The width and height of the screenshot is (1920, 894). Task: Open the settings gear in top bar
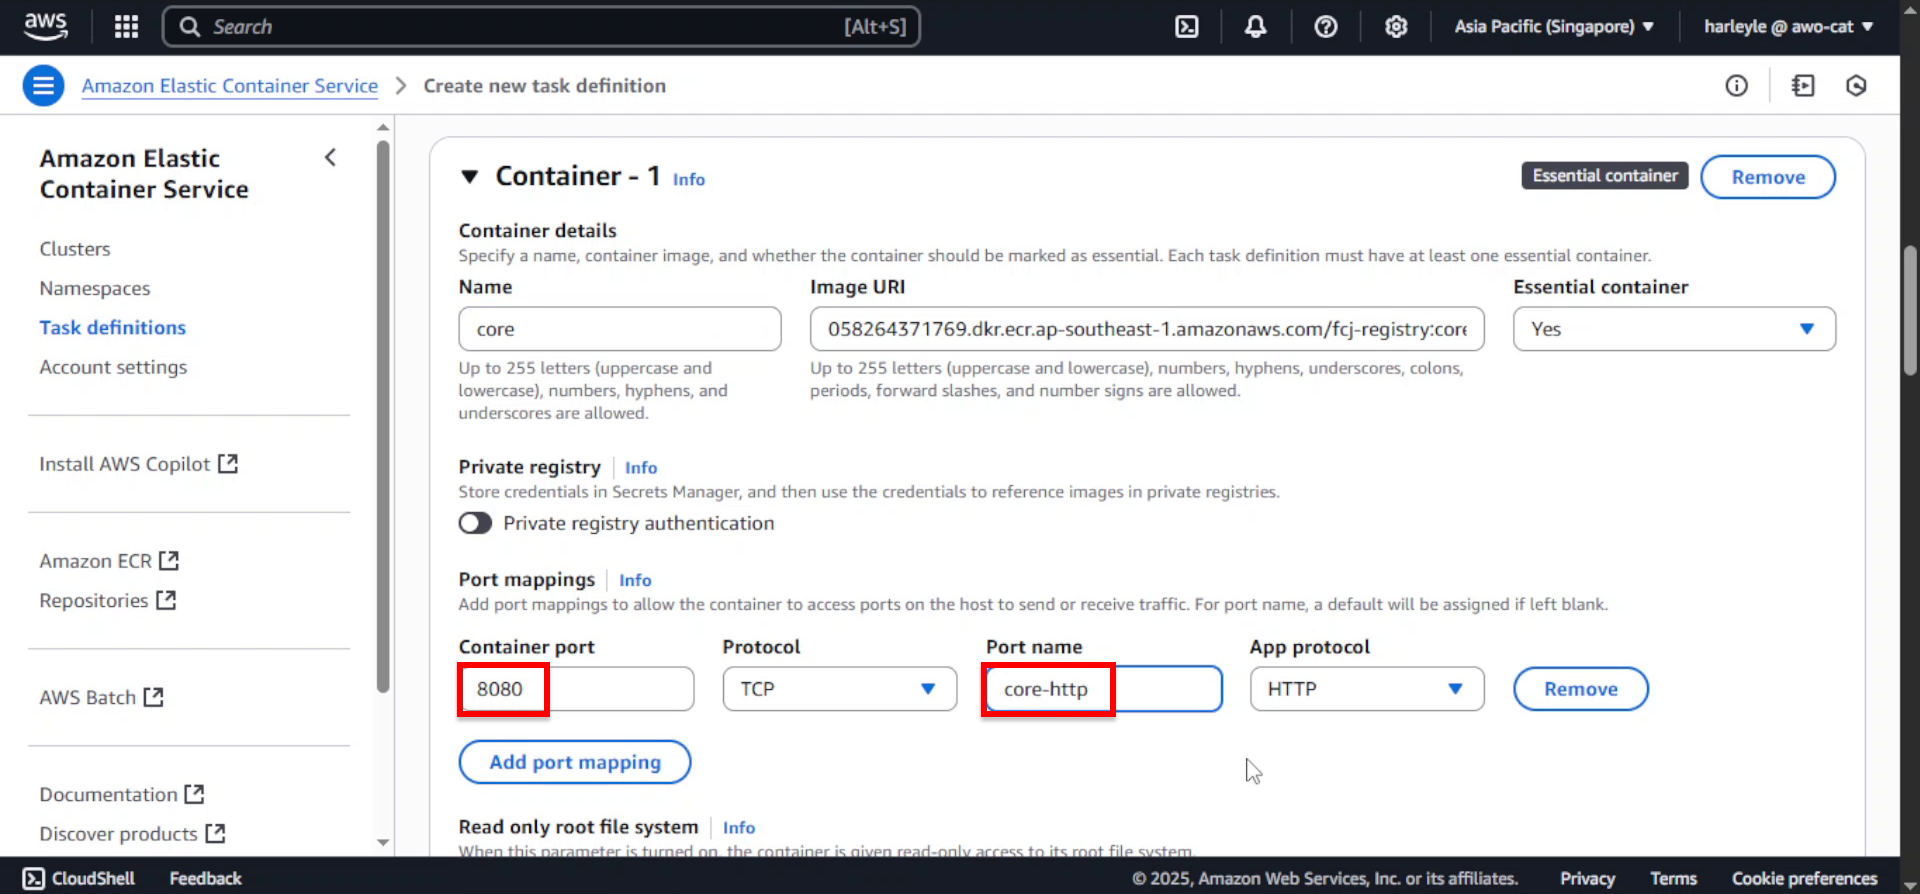[1396, 27]
